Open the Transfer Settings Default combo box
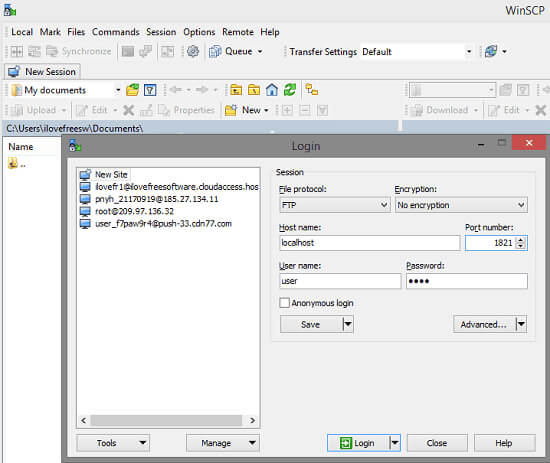The image size is (550, 463). pyautogui.click(x=417, y=52)
